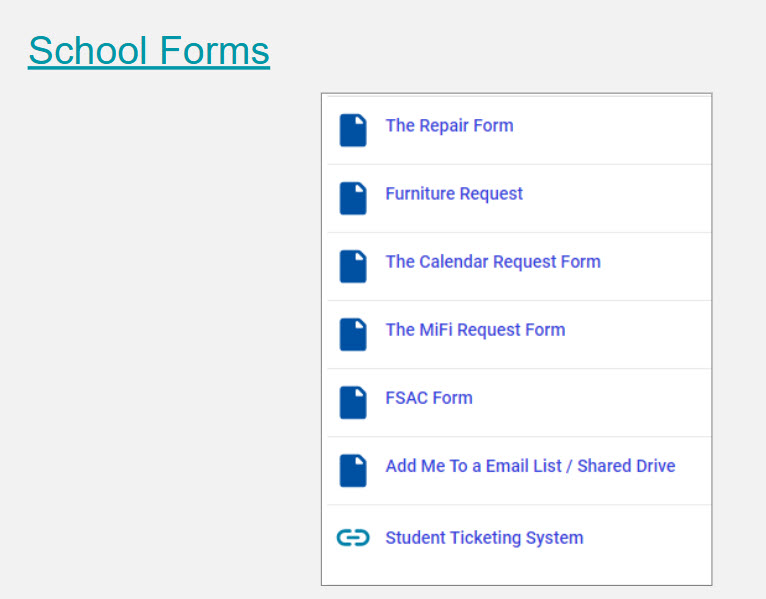Image resolution: width=766 pixels, height=599 pixels.
Task: Open the Student Ticketing System text link
Action: 484,538
